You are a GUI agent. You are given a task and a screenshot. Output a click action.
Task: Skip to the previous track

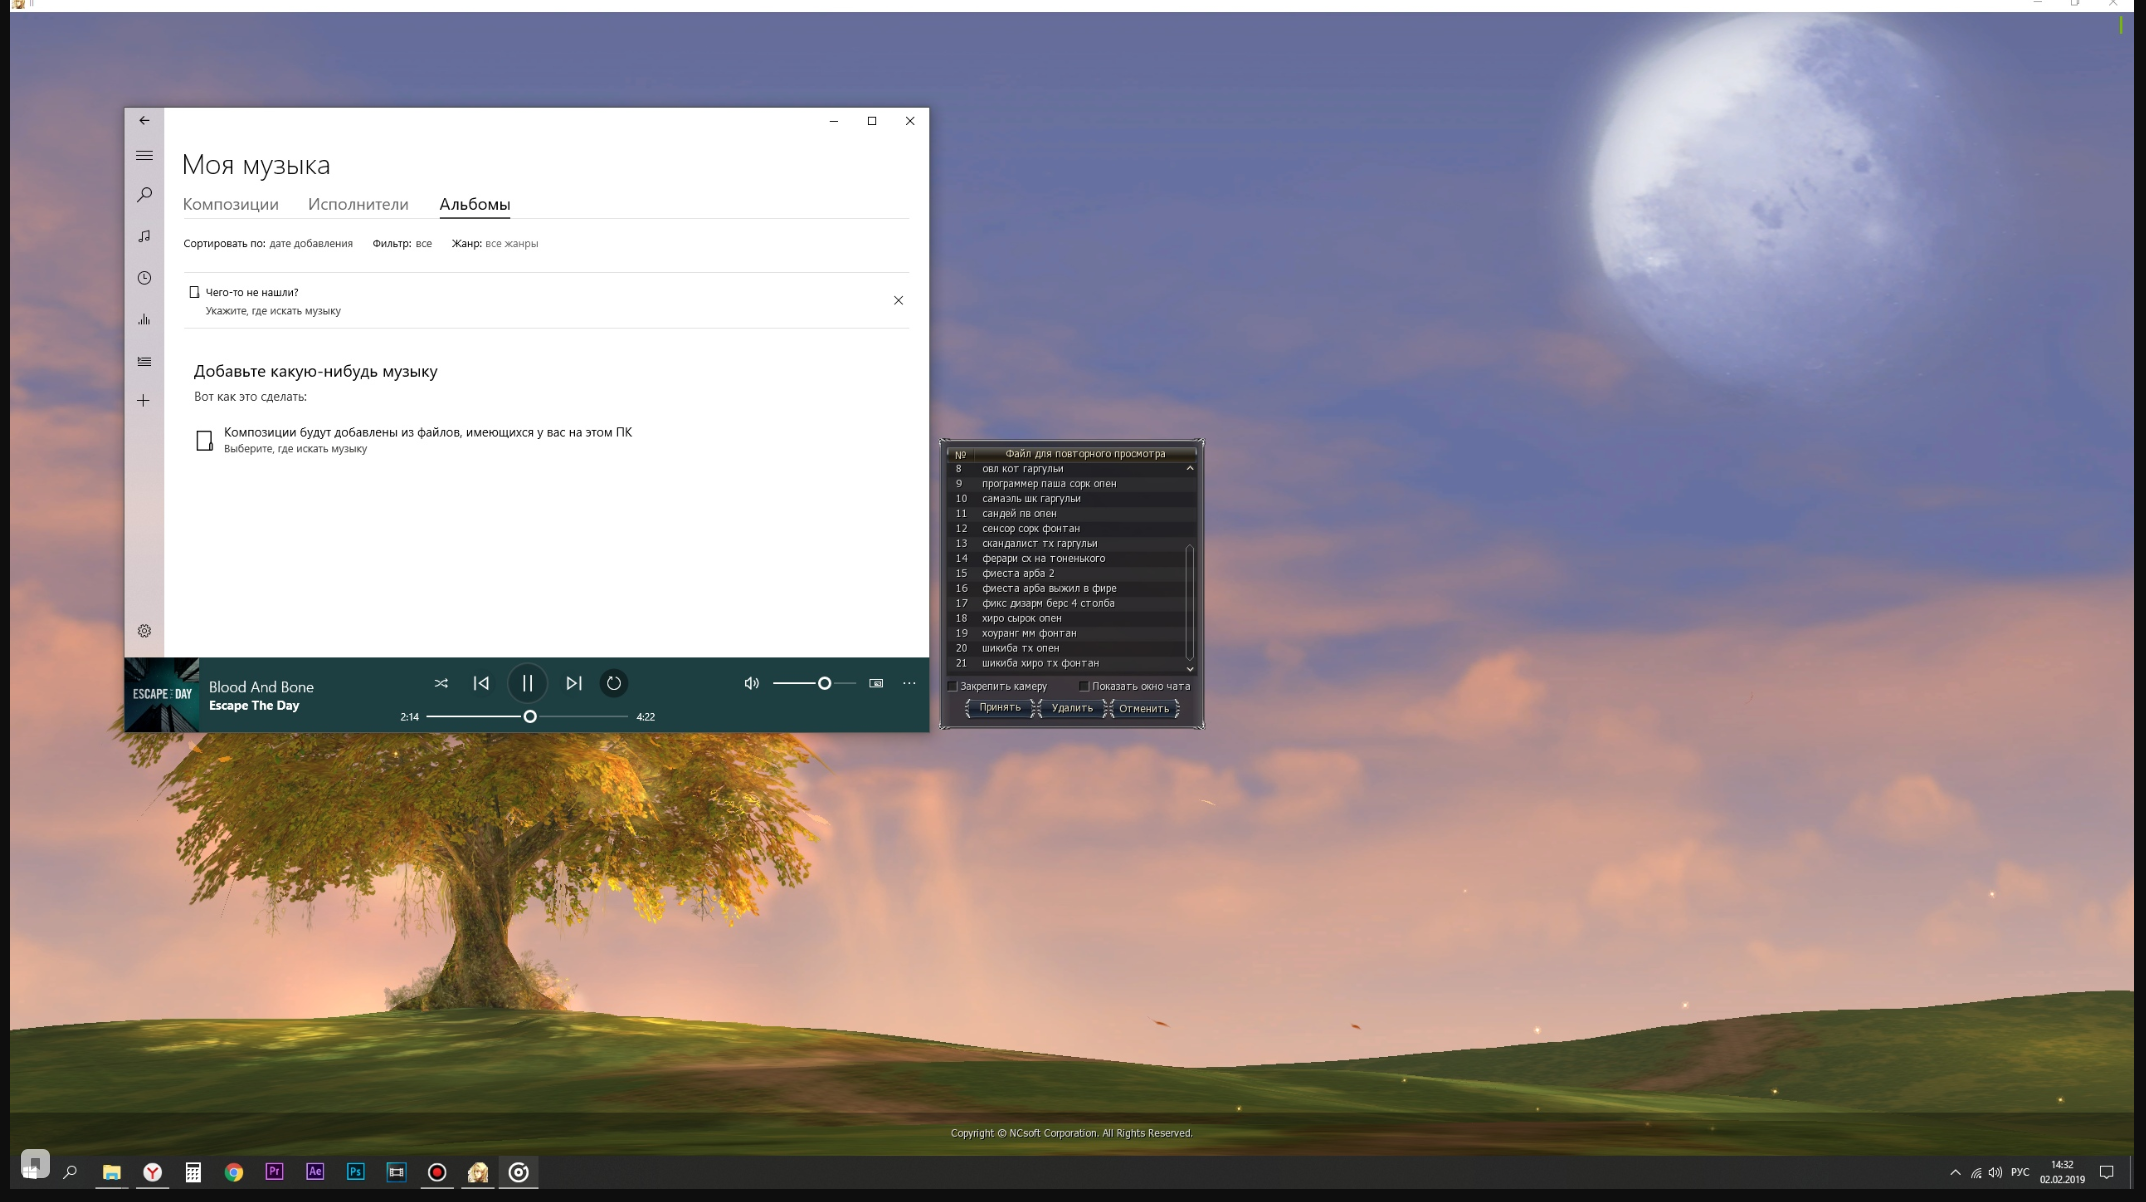point(481,683)
